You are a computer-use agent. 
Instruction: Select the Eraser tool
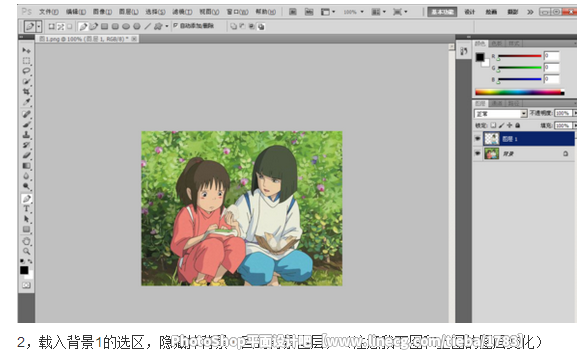click(x=26, y=155)
